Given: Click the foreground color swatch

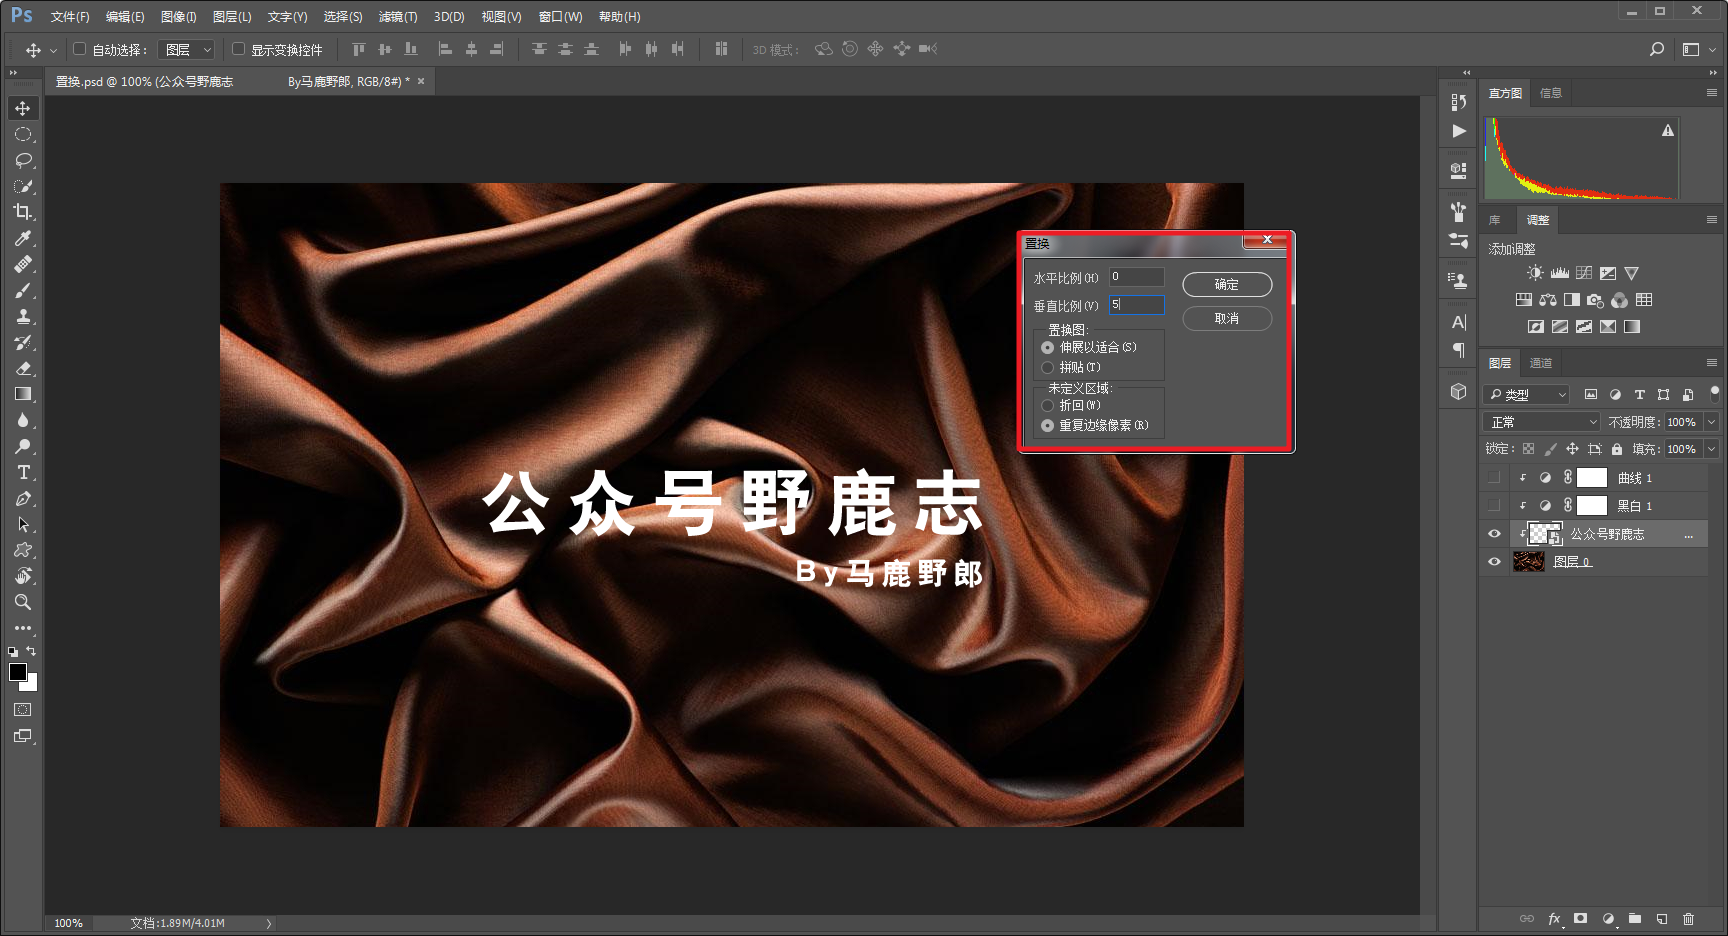Looking at the screenshot, I should [x=18, y=672].
